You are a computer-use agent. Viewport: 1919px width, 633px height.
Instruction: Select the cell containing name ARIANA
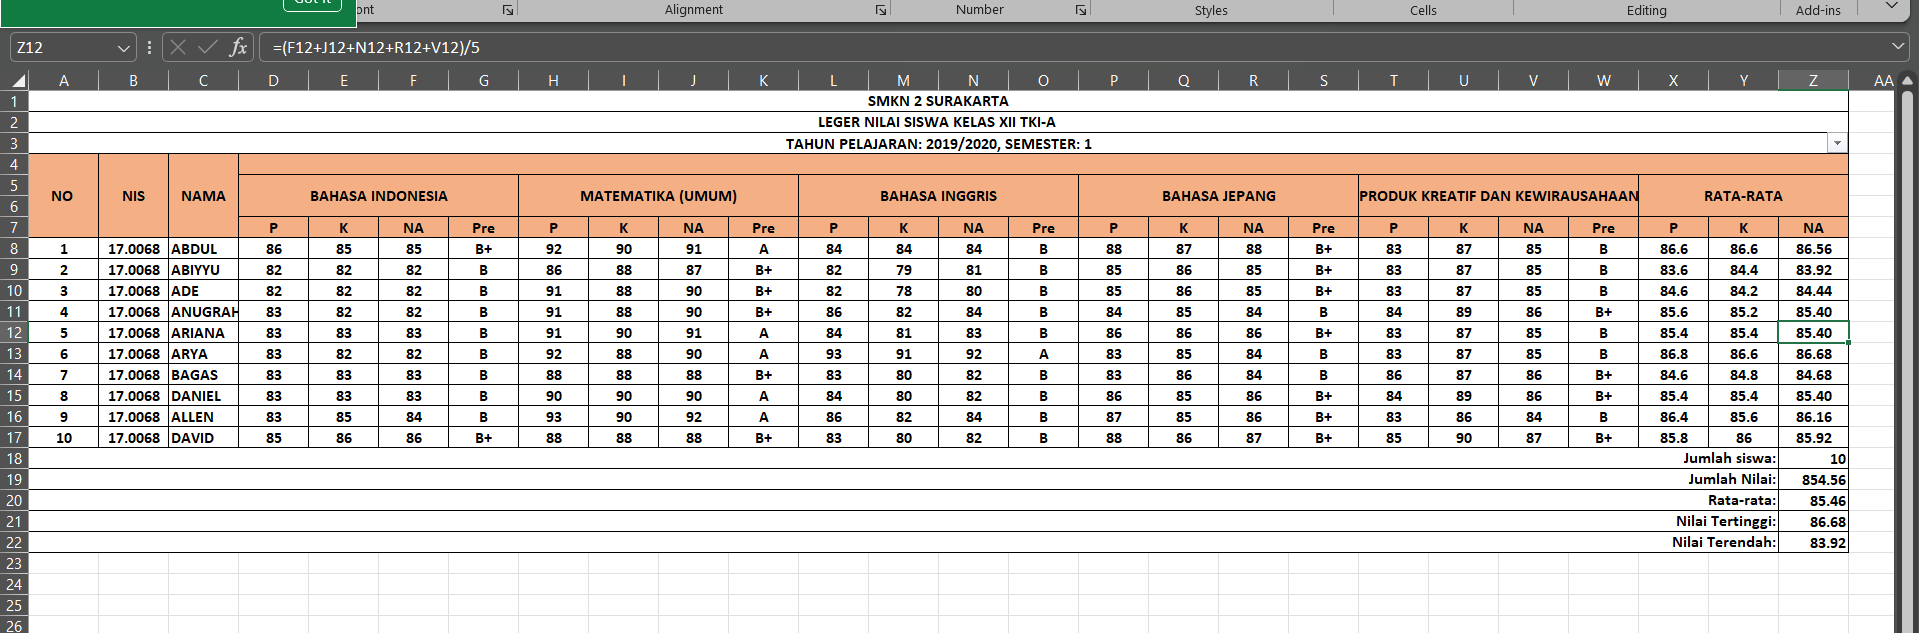(203, 333)
